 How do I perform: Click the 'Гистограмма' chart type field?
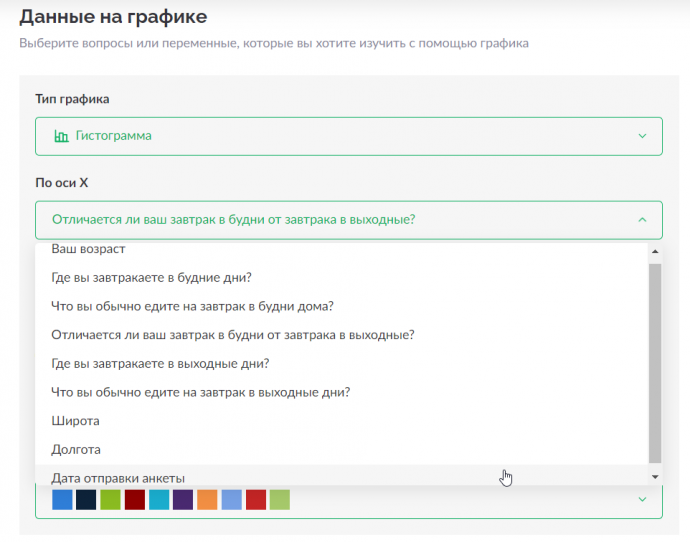pos(349,136)
